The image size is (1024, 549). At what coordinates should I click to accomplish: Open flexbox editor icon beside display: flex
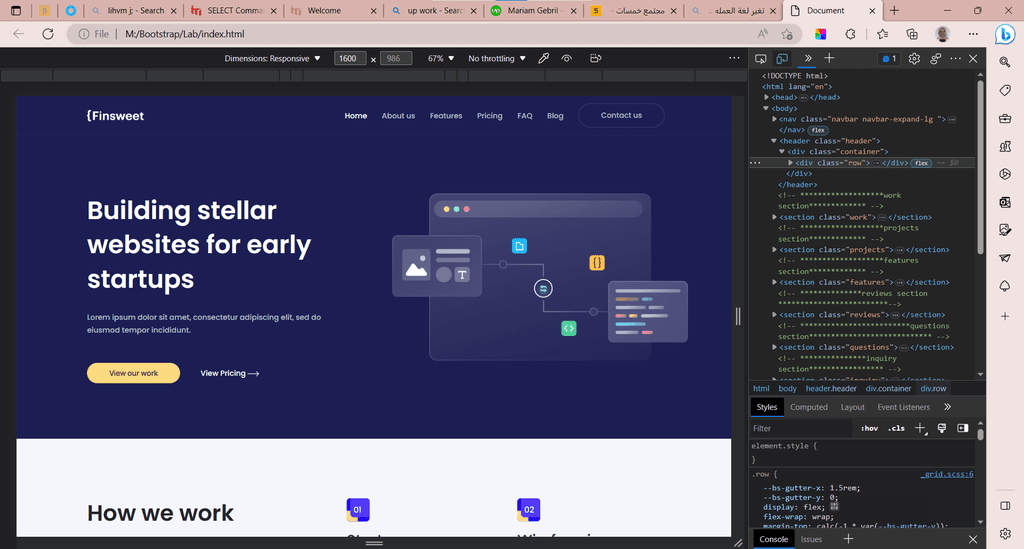[834, 507]
